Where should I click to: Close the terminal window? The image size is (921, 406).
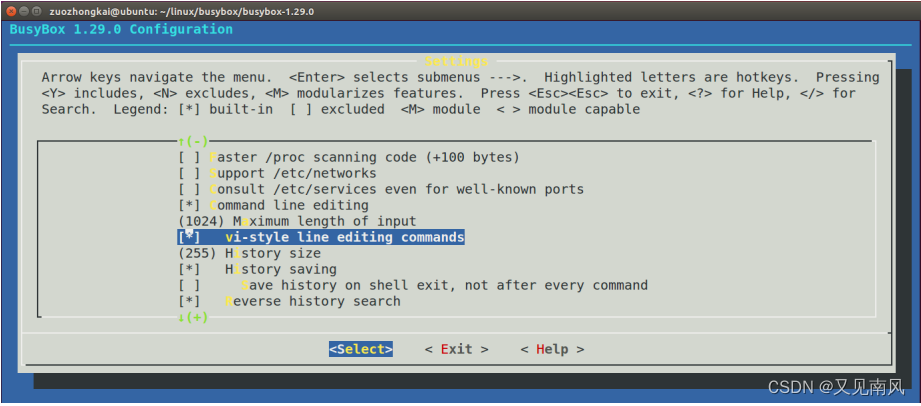11,11
